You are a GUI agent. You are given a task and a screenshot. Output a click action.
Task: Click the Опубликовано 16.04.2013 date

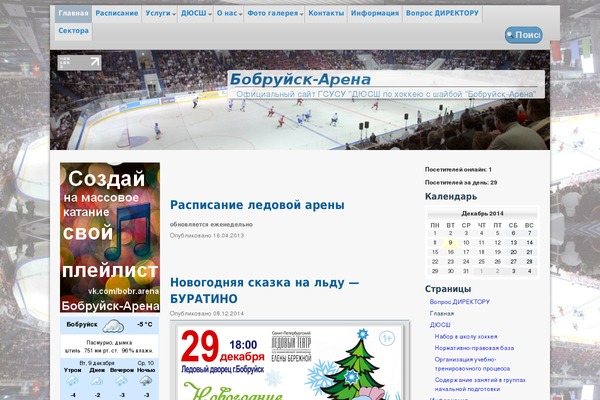tap(207, 235)
